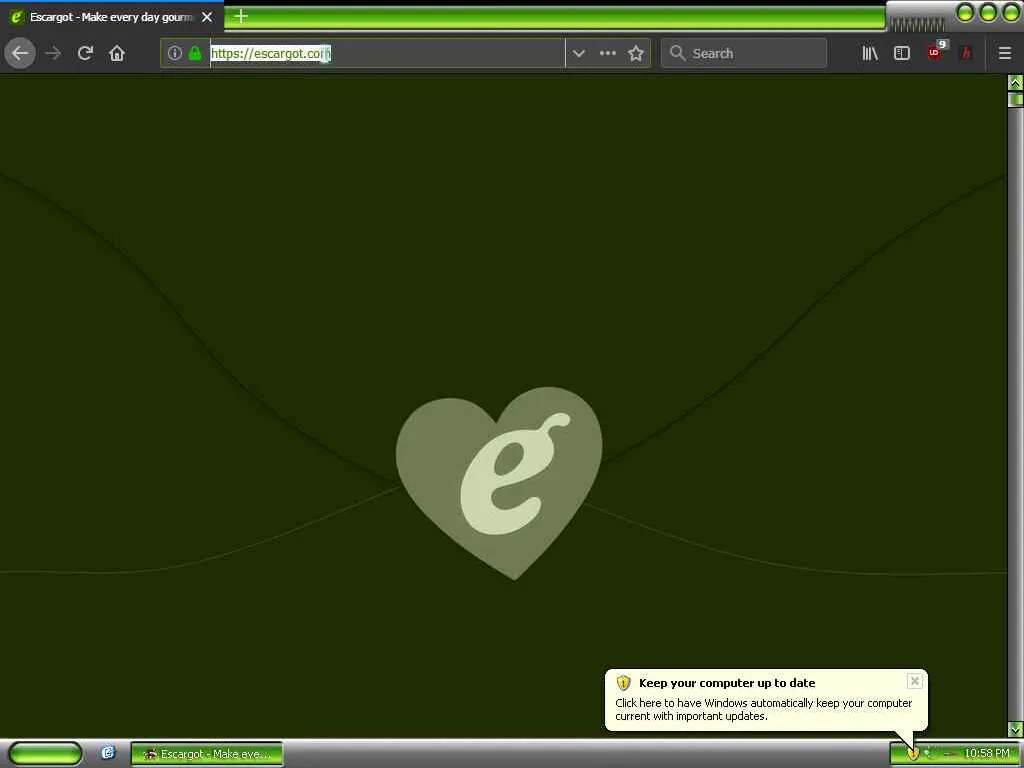Screen dimensions: 1024x768
Task: Show site information via the info icon
Action: tap(174, 53)
